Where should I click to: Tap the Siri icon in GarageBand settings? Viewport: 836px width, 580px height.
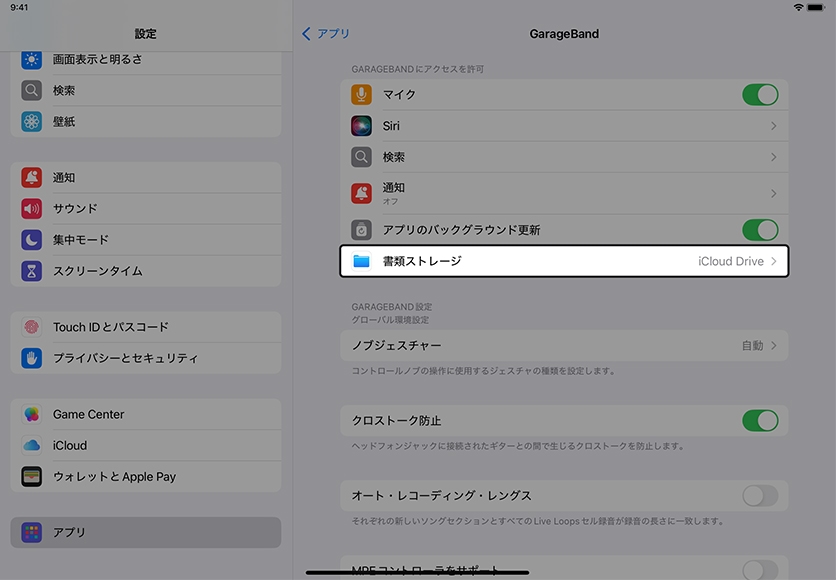[361, 126]
